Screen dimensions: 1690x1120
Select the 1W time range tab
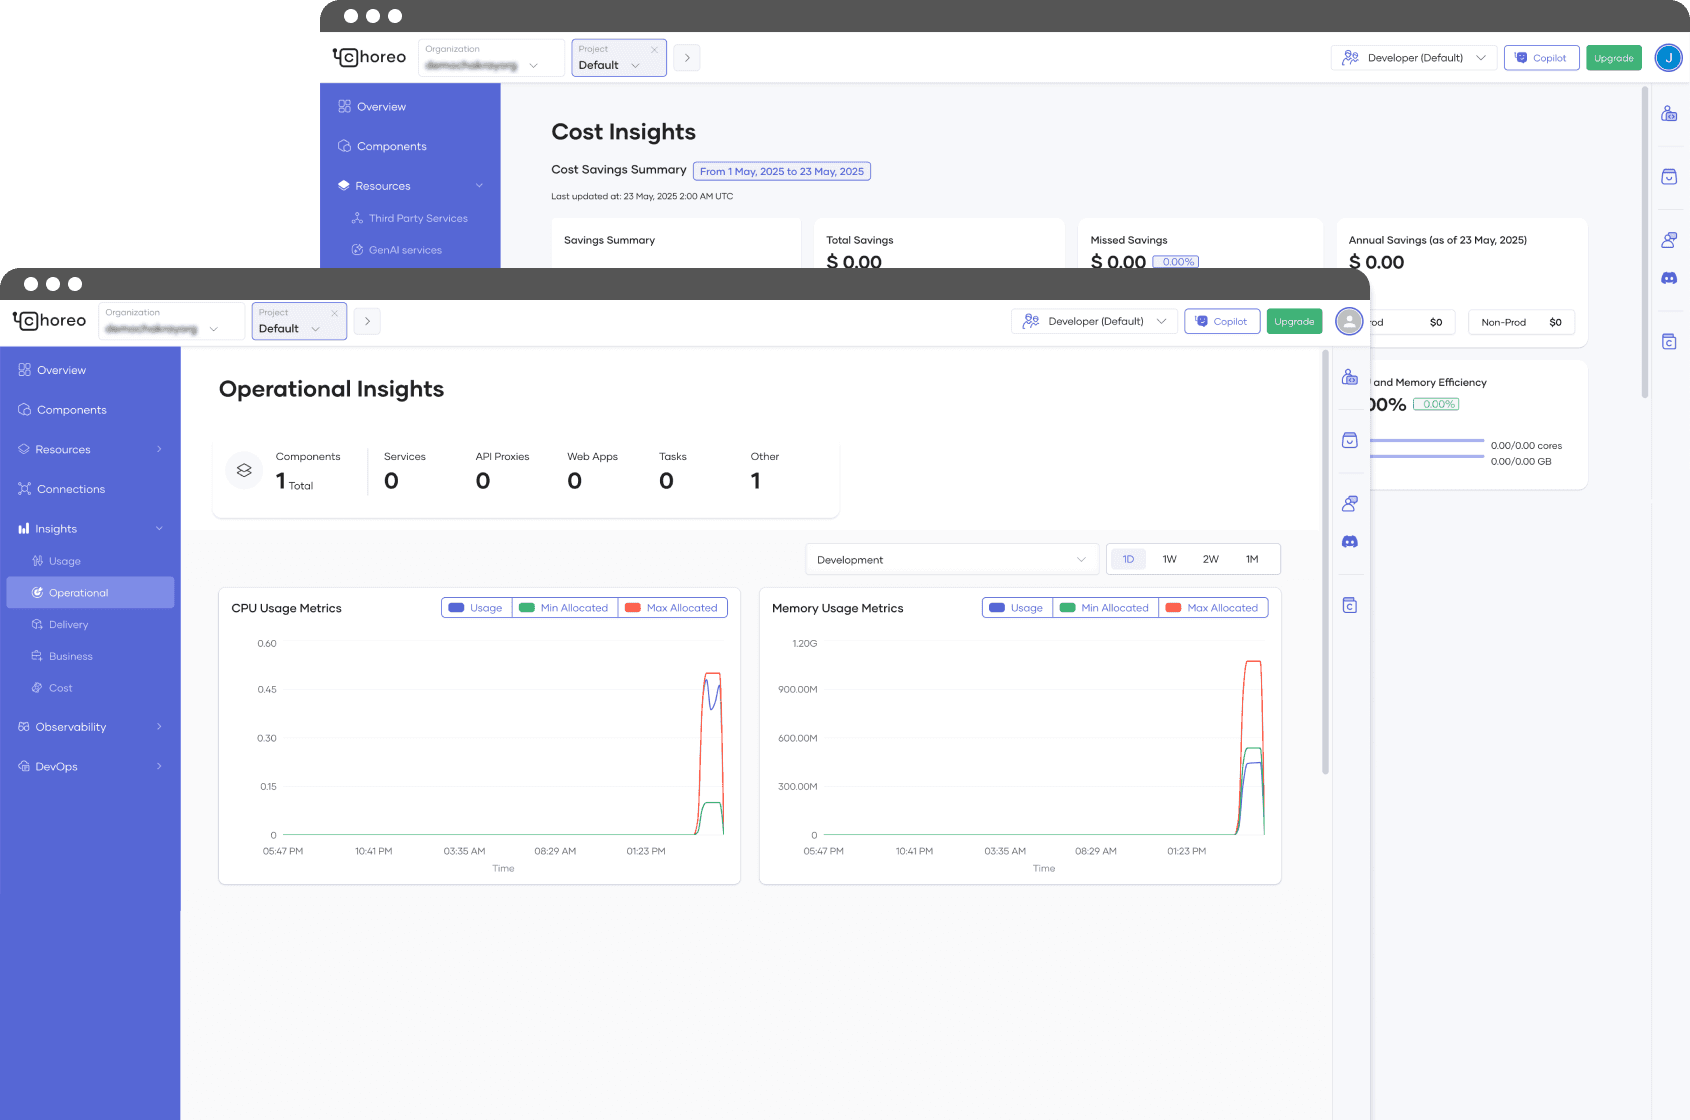pos(1169,560)
